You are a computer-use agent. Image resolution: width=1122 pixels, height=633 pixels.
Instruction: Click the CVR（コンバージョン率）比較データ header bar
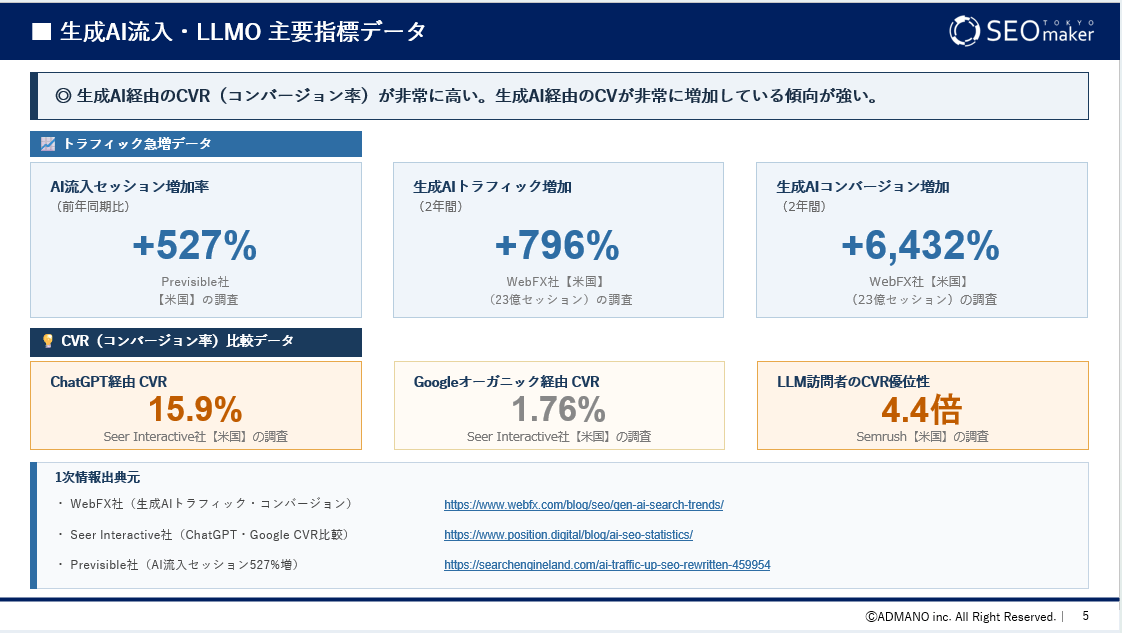point(196,343)
